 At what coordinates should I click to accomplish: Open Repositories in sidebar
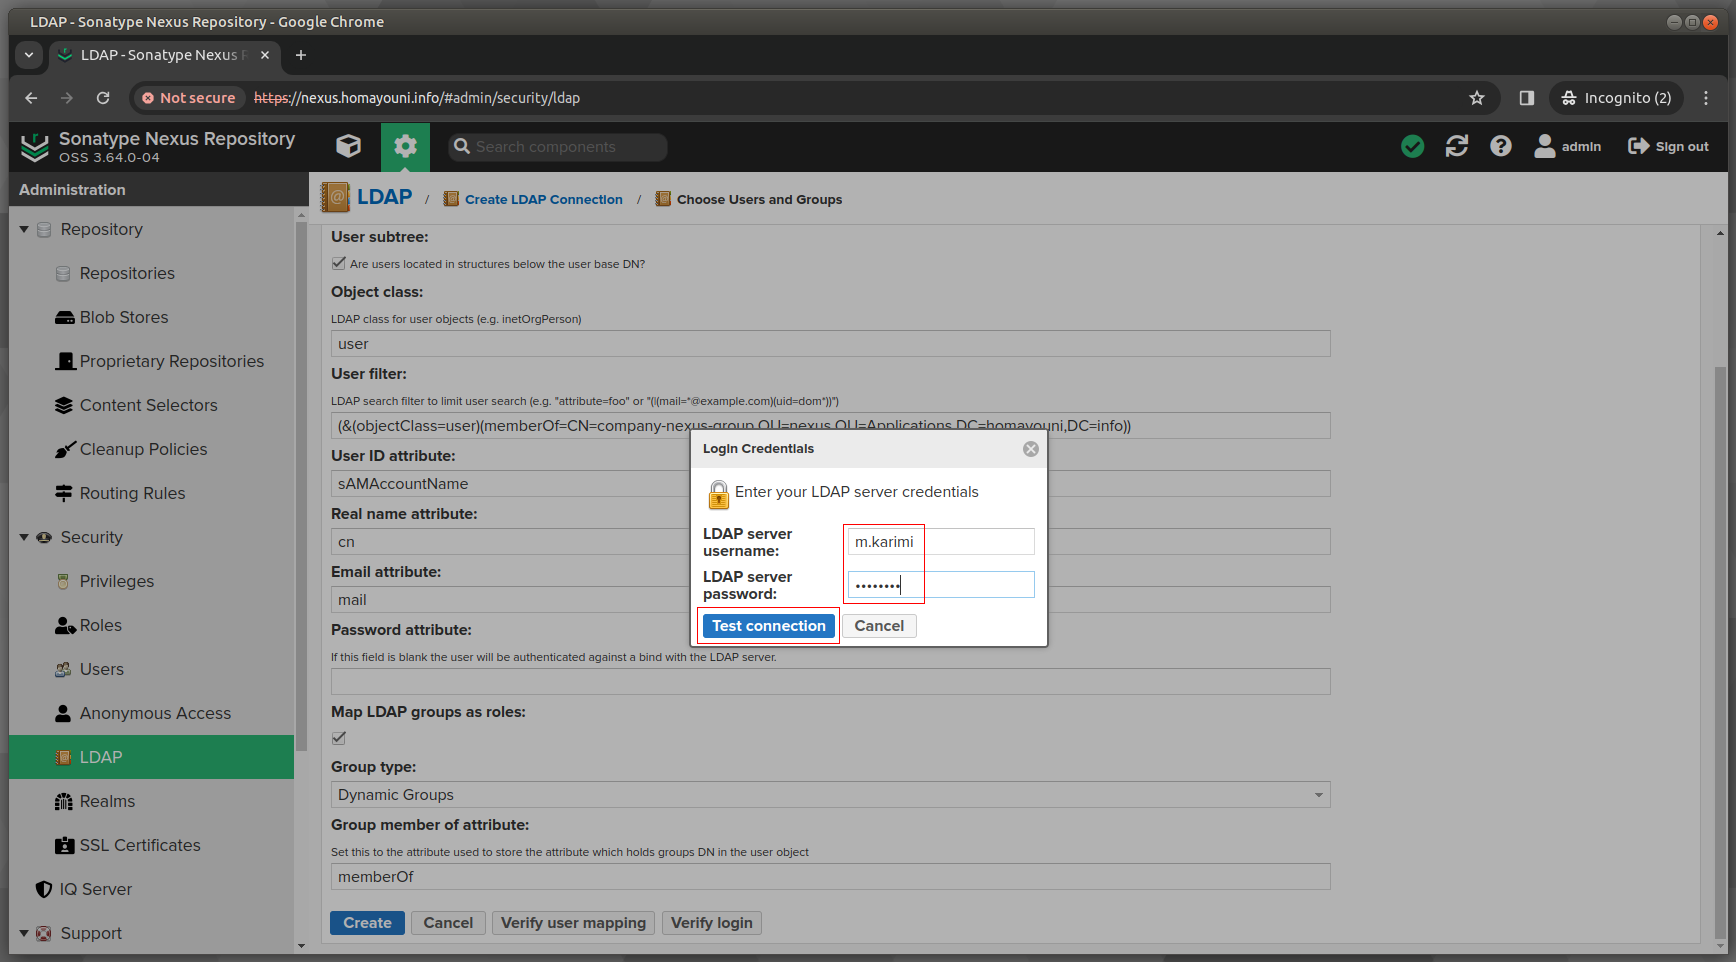[x=127, y=273]
